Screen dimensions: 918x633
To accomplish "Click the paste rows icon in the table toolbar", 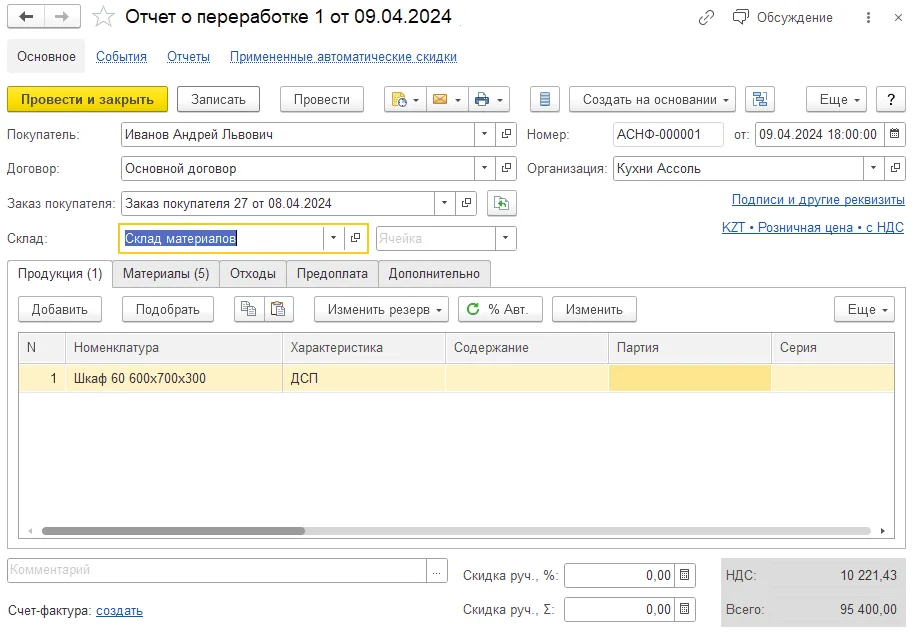I will point(278,309).
